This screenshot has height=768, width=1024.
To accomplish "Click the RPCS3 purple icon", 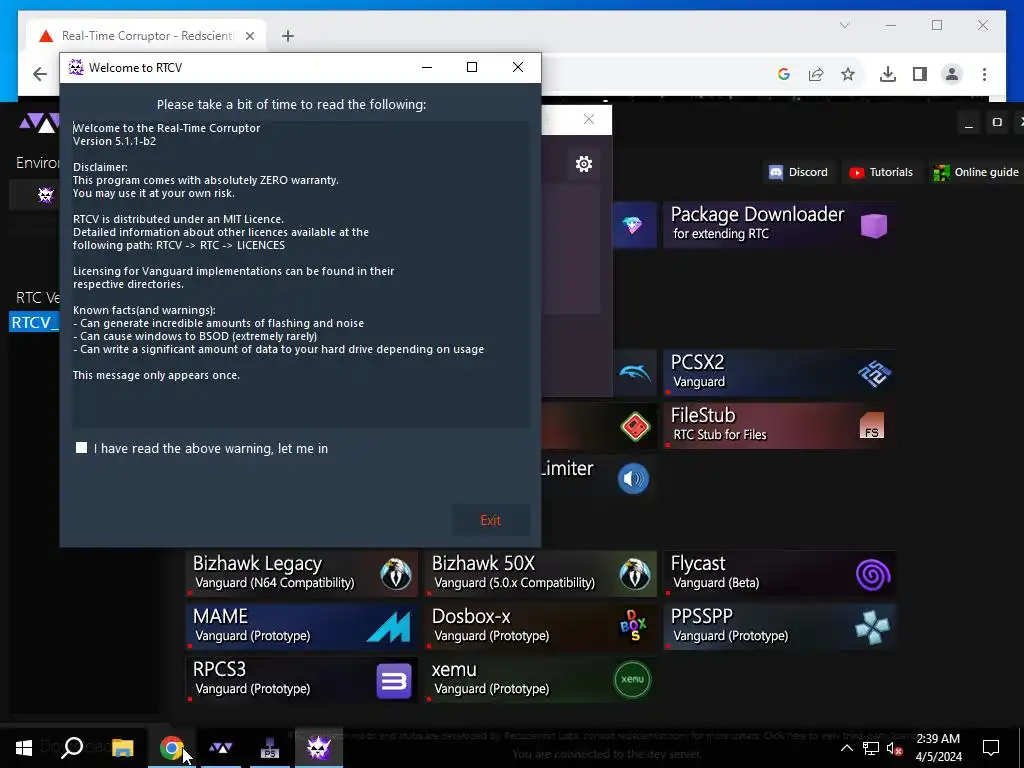I will (x=394, y=680).
